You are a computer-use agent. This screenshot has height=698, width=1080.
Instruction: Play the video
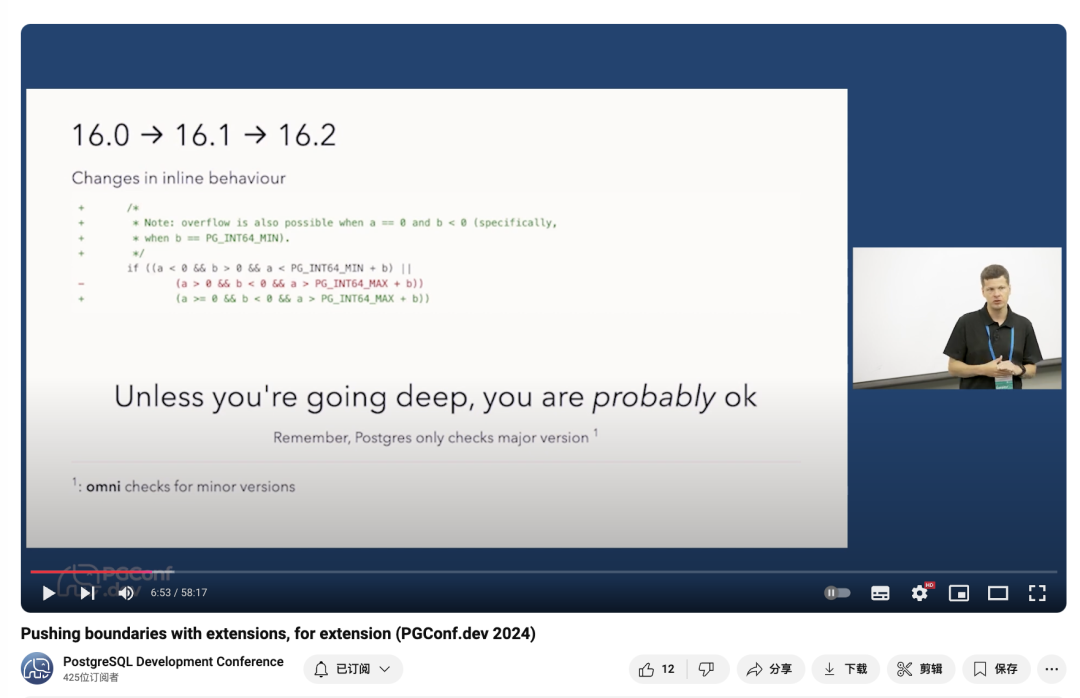(48, 593)
